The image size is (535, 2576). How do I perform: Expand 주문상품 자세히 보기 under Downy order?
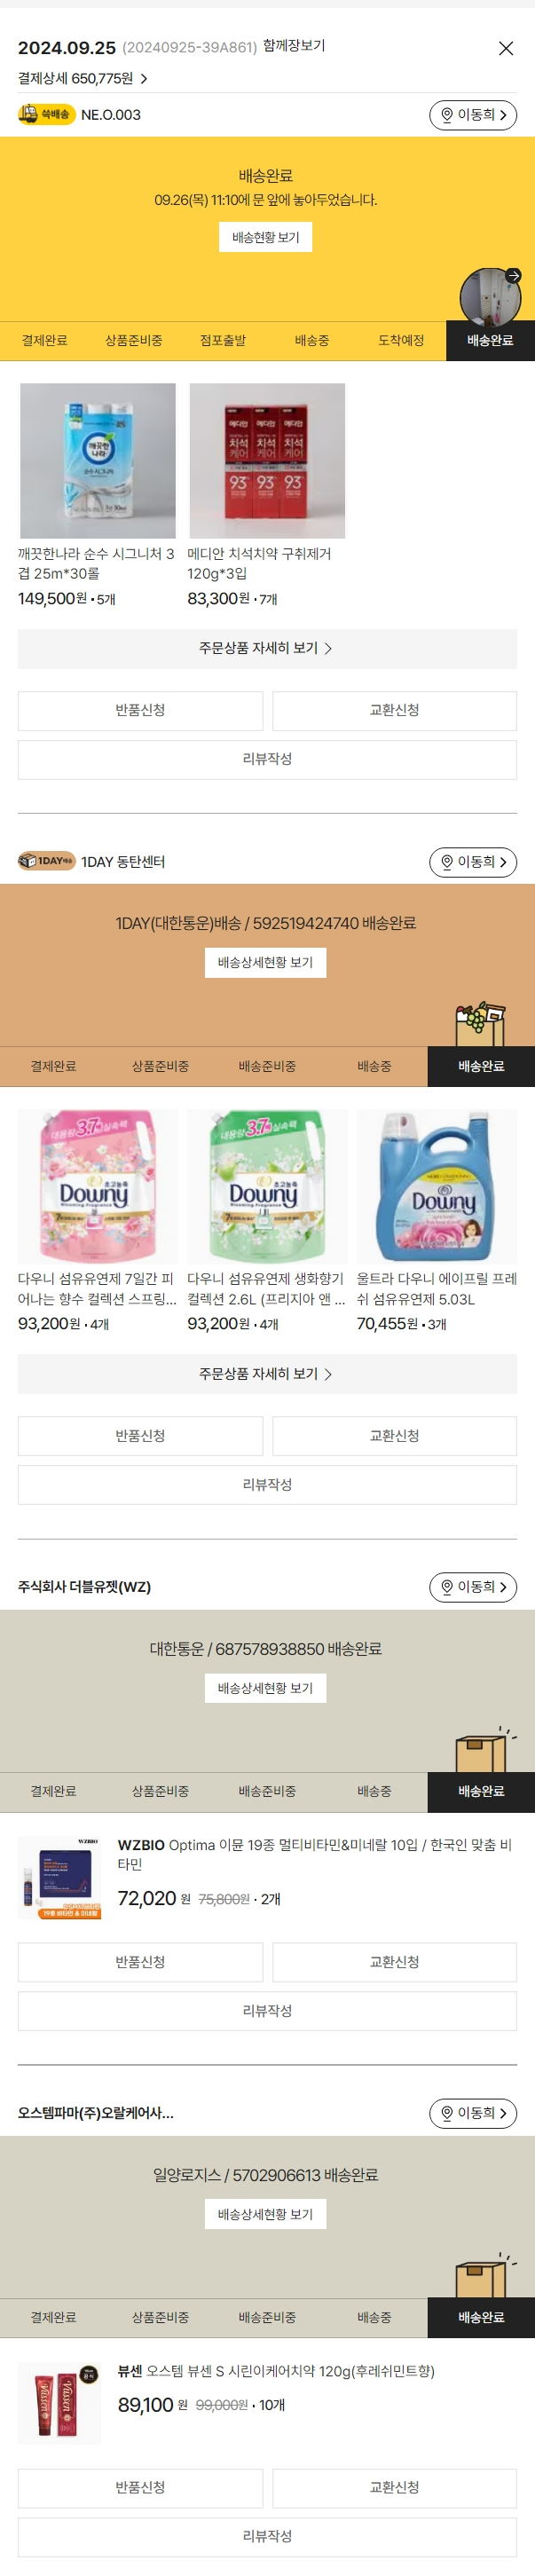(267, 1374)
